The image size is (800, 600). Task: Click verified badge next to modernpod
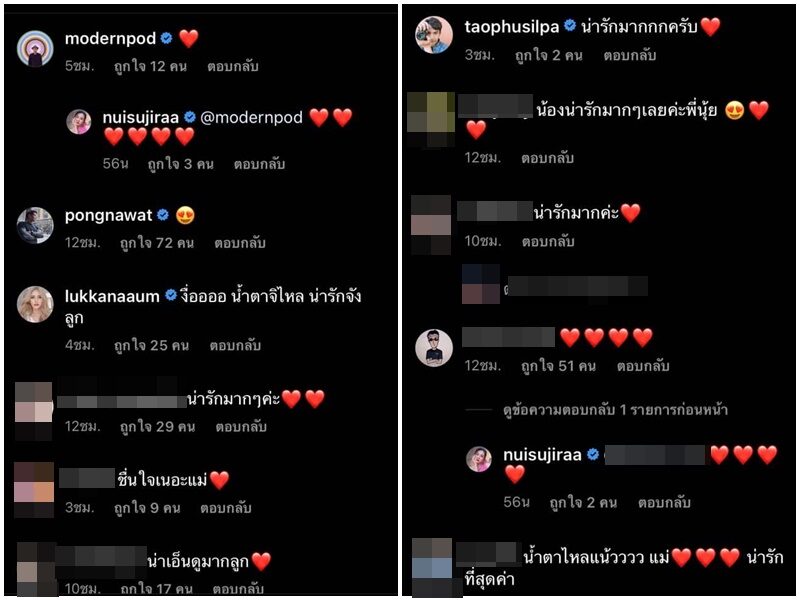[x=166, y=38]
